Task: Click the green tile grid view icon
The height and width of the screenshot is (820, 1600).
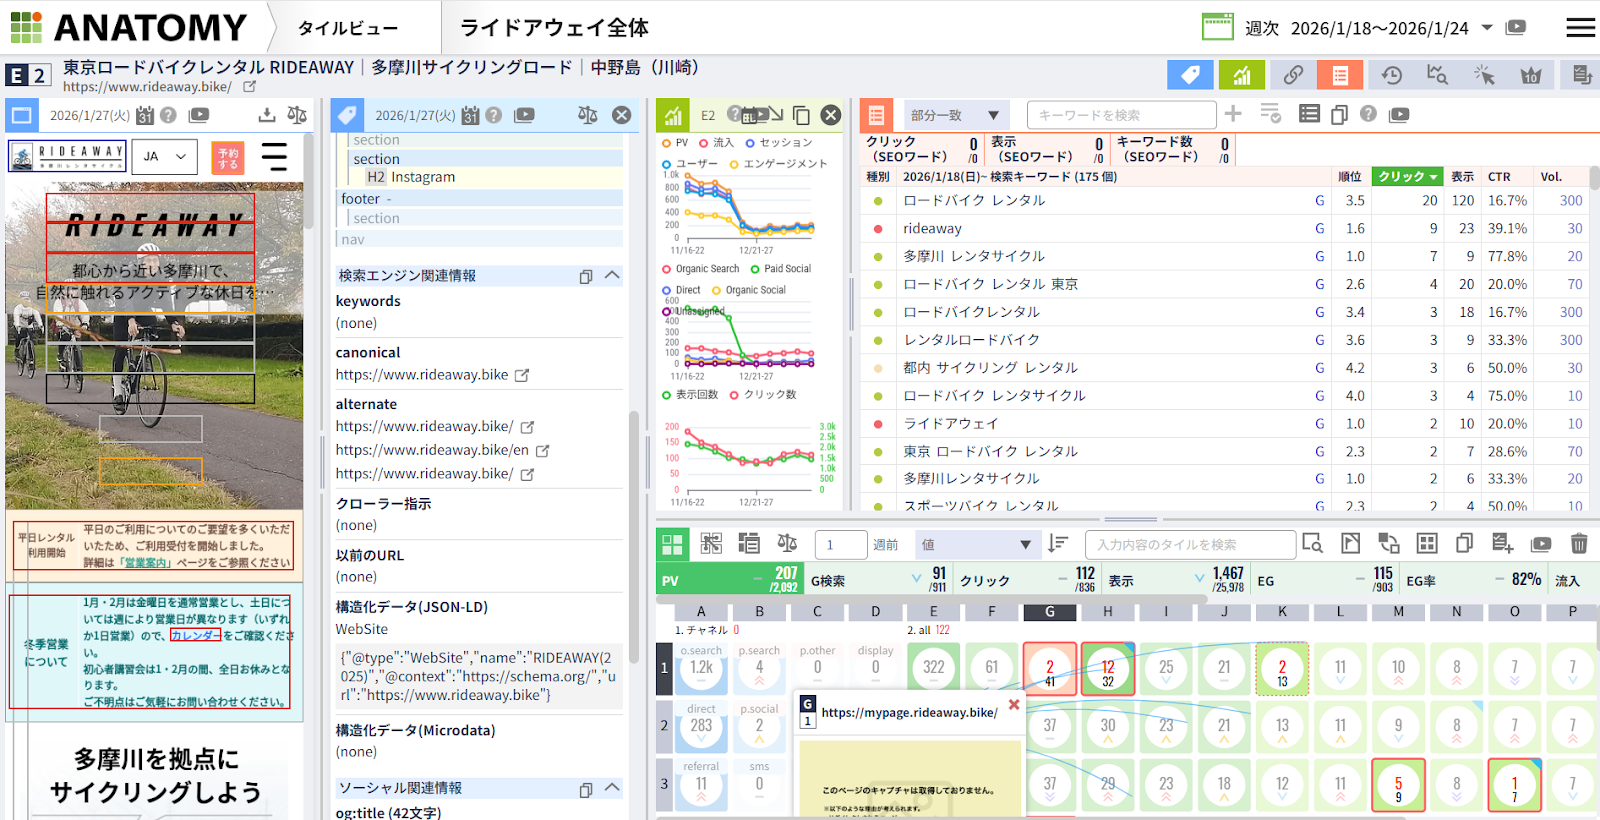Action: [x=673, y=544]
